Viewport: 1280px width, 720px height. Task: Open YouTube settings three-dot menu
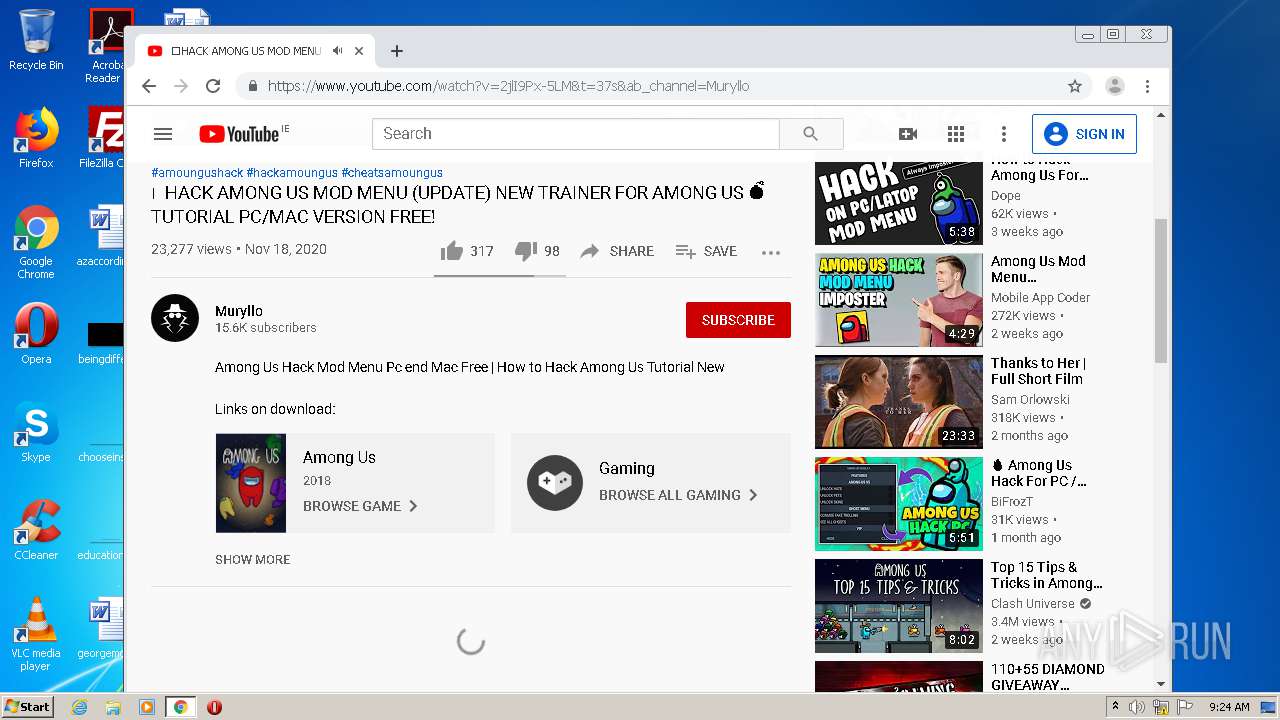[1004, 134]
